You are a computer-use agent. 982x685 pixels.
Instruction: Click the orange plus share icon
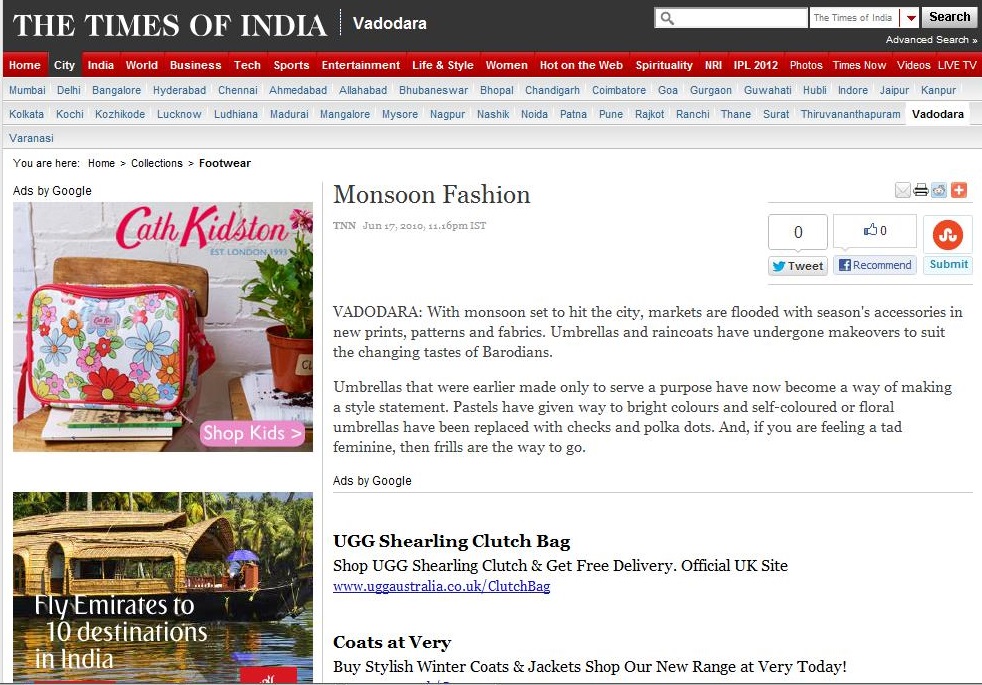(x=959, y=190)
